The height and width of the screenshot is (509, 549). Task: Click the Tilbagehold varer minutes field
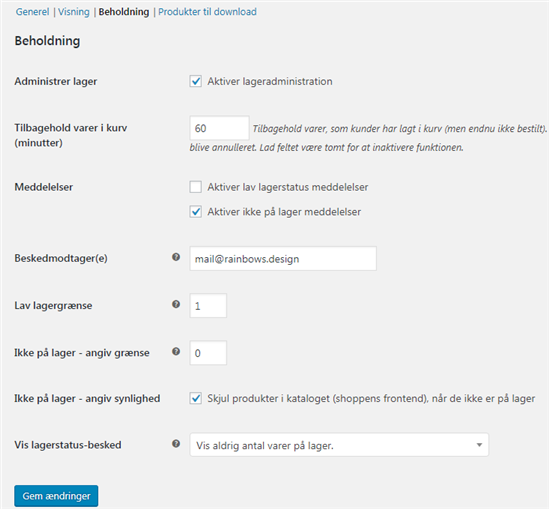(220, 128)
